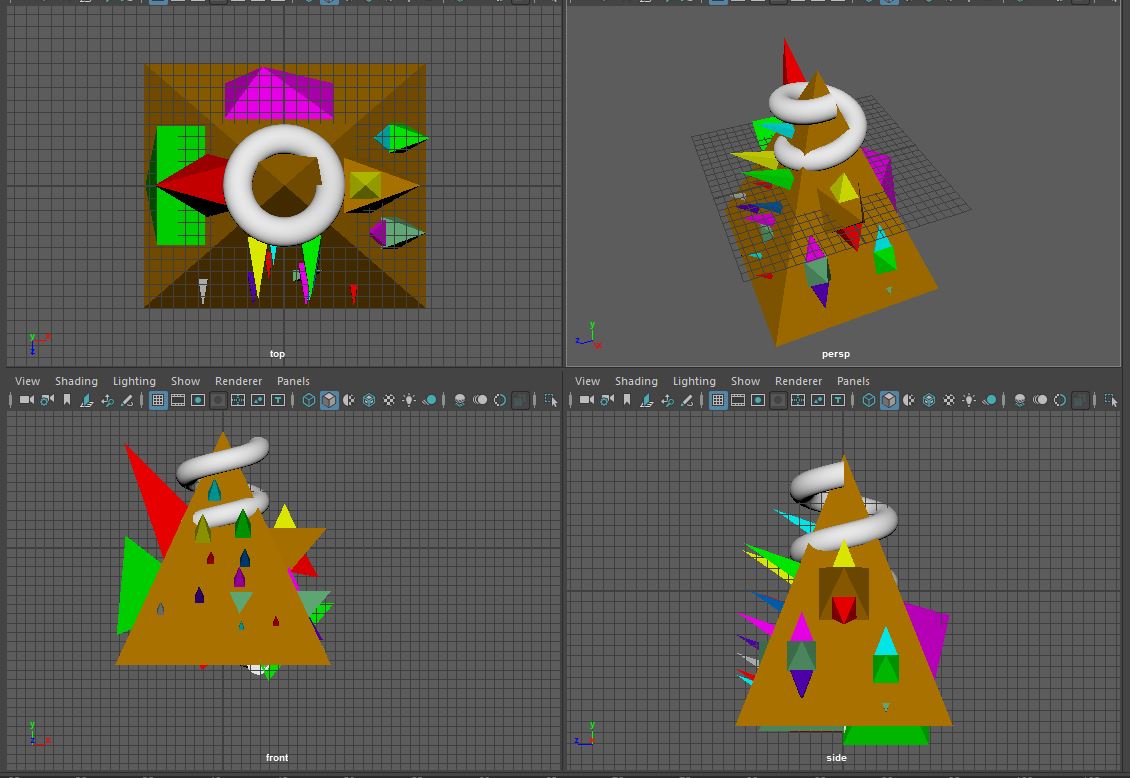The width and height of the screenshot is (1130, 778).
Task: Select Grease Pencil icon in front panel
Action: pos(127,401)
